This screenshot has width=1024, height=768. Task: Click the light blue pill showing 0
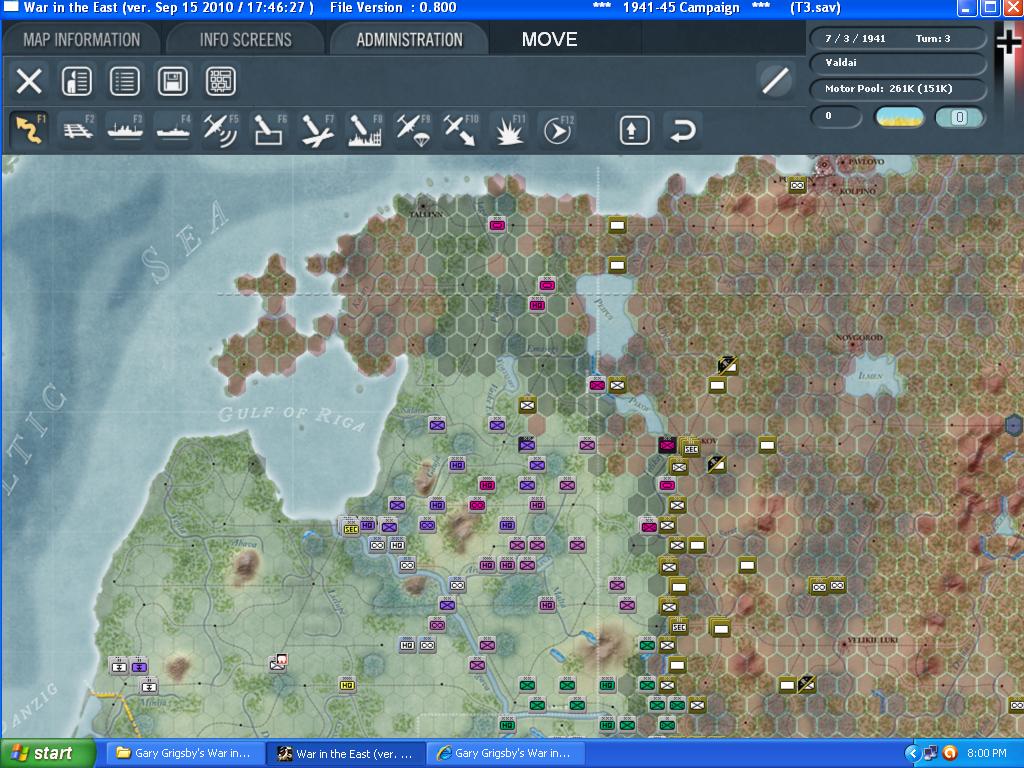(959, 117)
